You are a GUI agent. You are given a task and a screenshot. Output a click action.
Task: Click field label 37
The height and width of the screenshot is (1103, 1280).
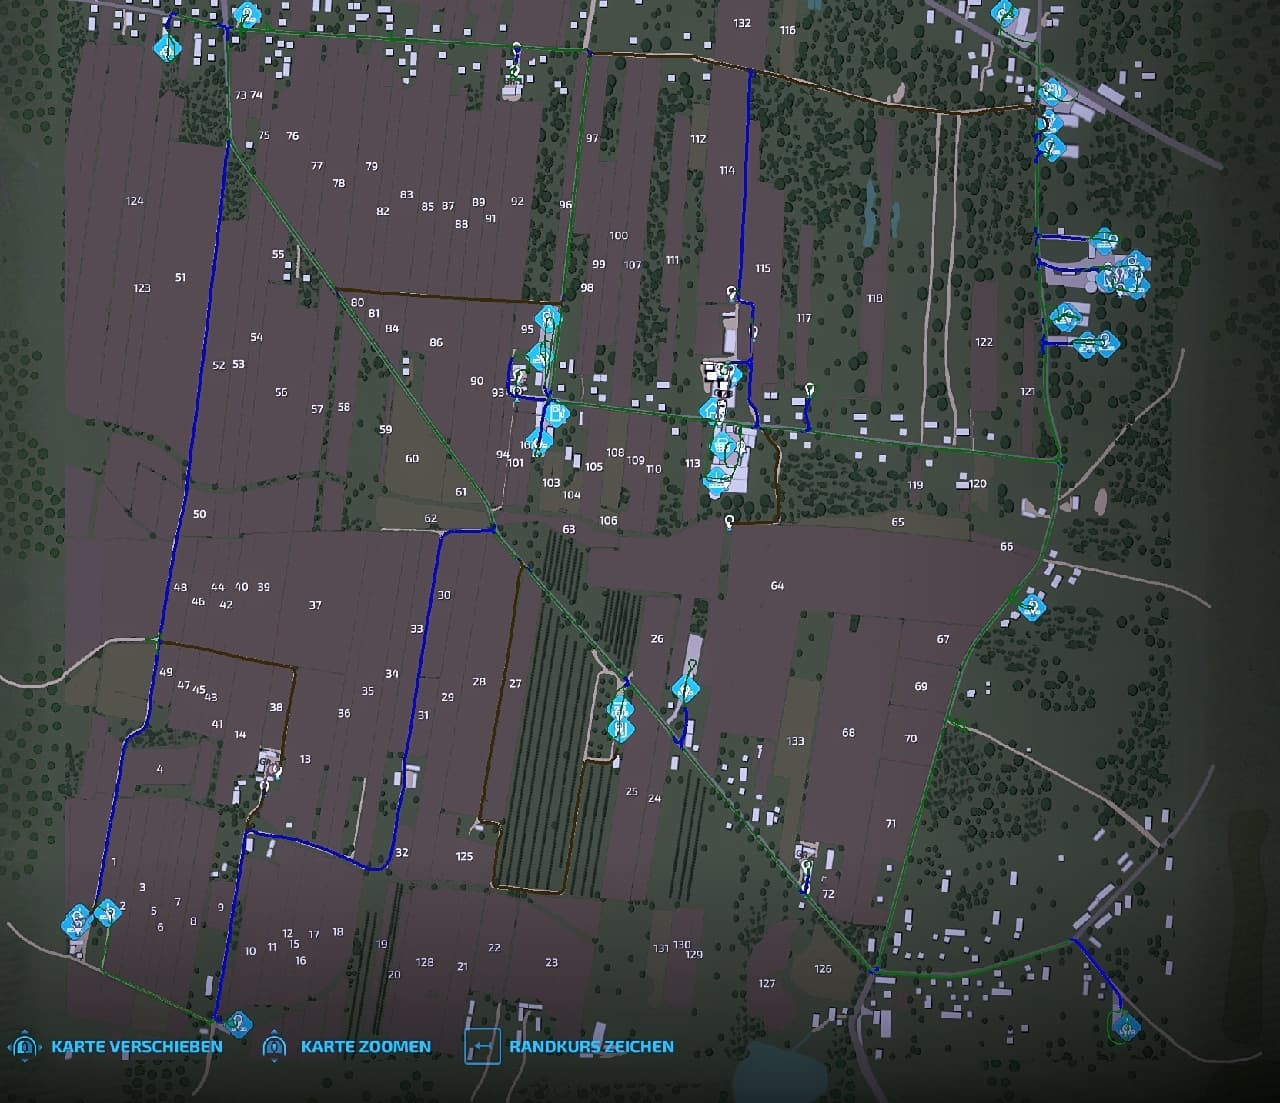[x=315, y=605]
